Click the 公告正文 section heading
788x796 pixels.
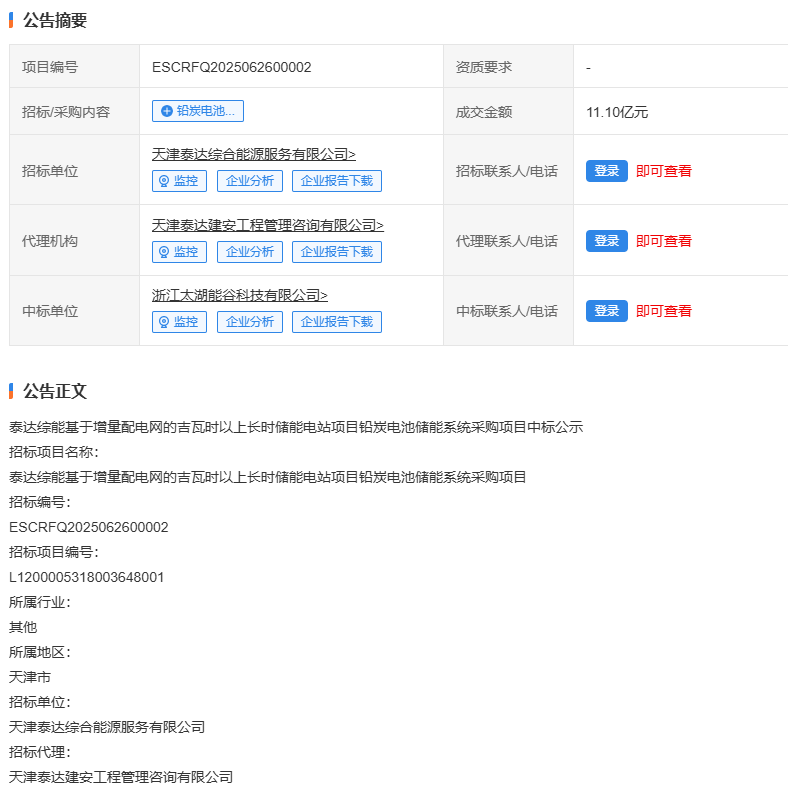[55, 391]
